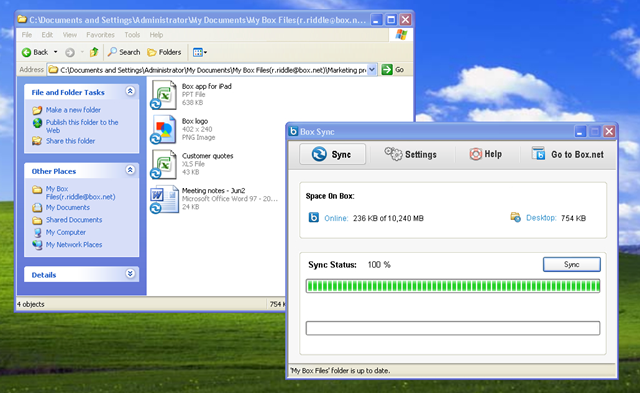Open the View menu
The width and height of the screenshot is (640, 393).
point(69,35)
